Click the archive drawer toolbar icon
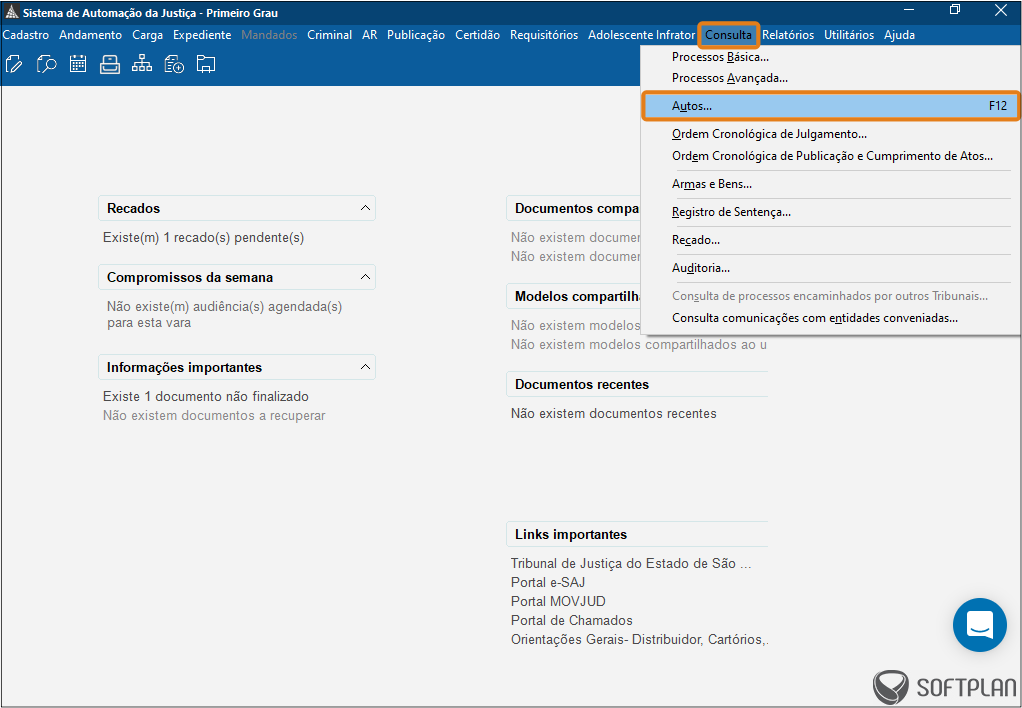1022x708 pixels. tap(110, 64)
